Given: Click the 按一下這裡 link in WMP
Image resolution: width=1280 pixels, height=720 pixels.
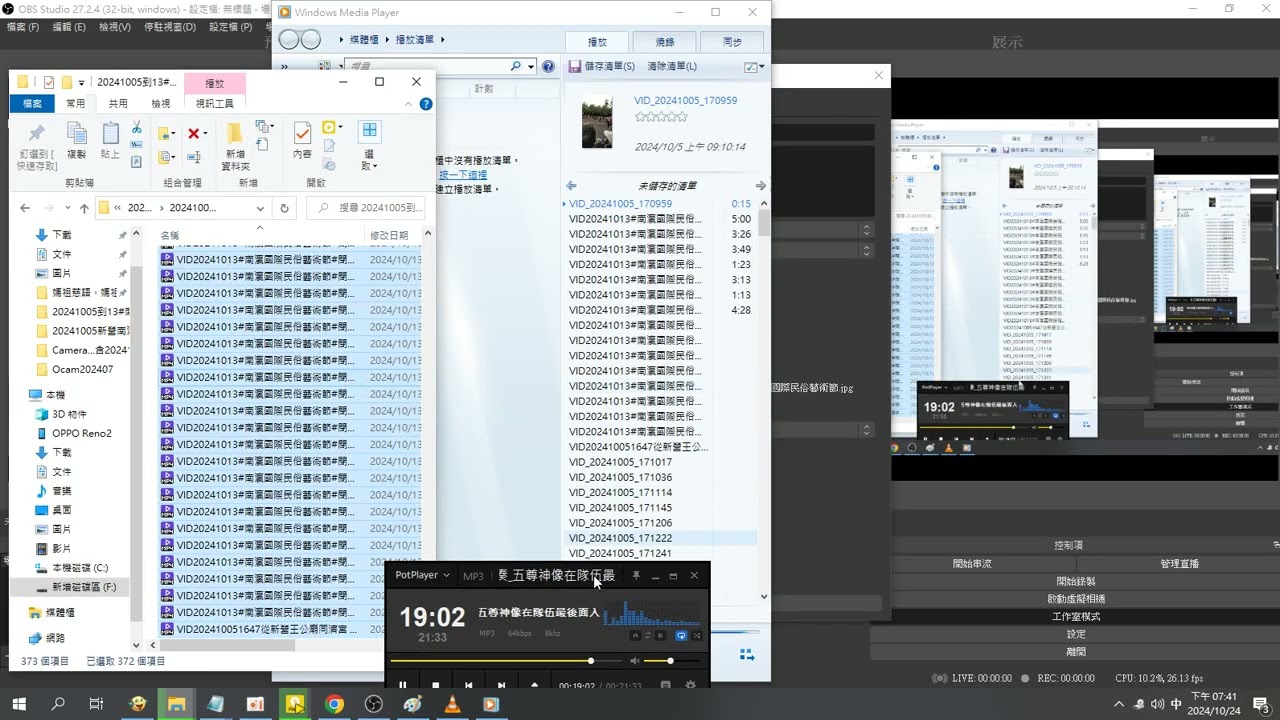Looking at the screenshot, I should 463,174.
